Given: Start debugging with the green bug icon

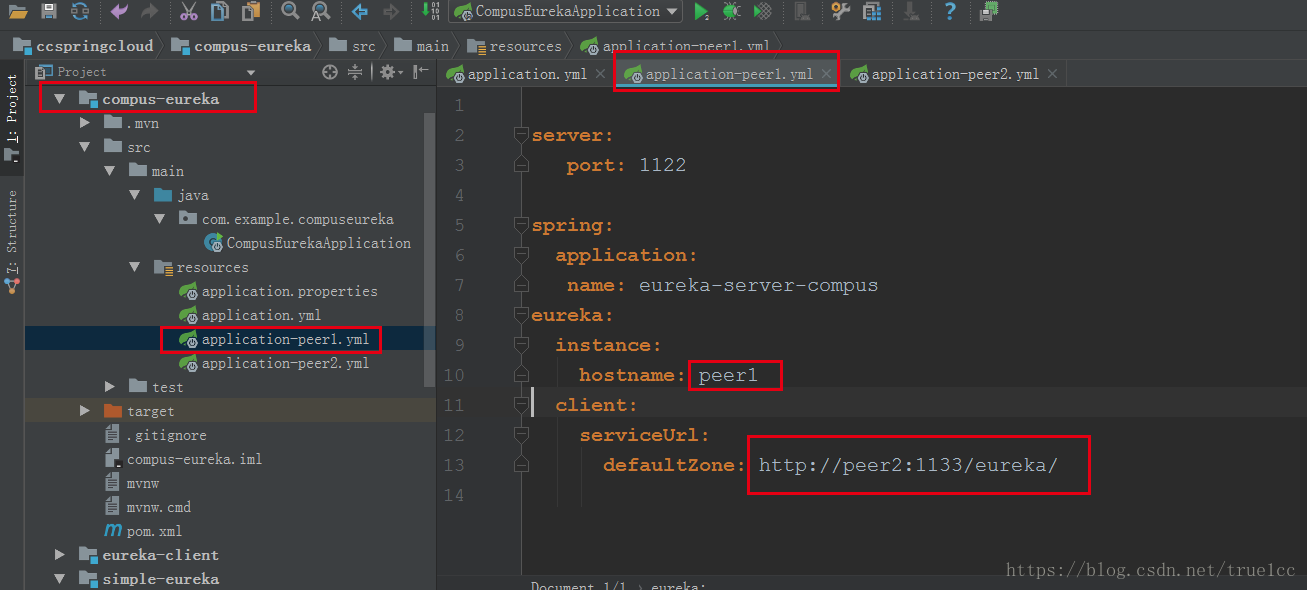Looking at the screenshot, I should click(x=732, y=12).
